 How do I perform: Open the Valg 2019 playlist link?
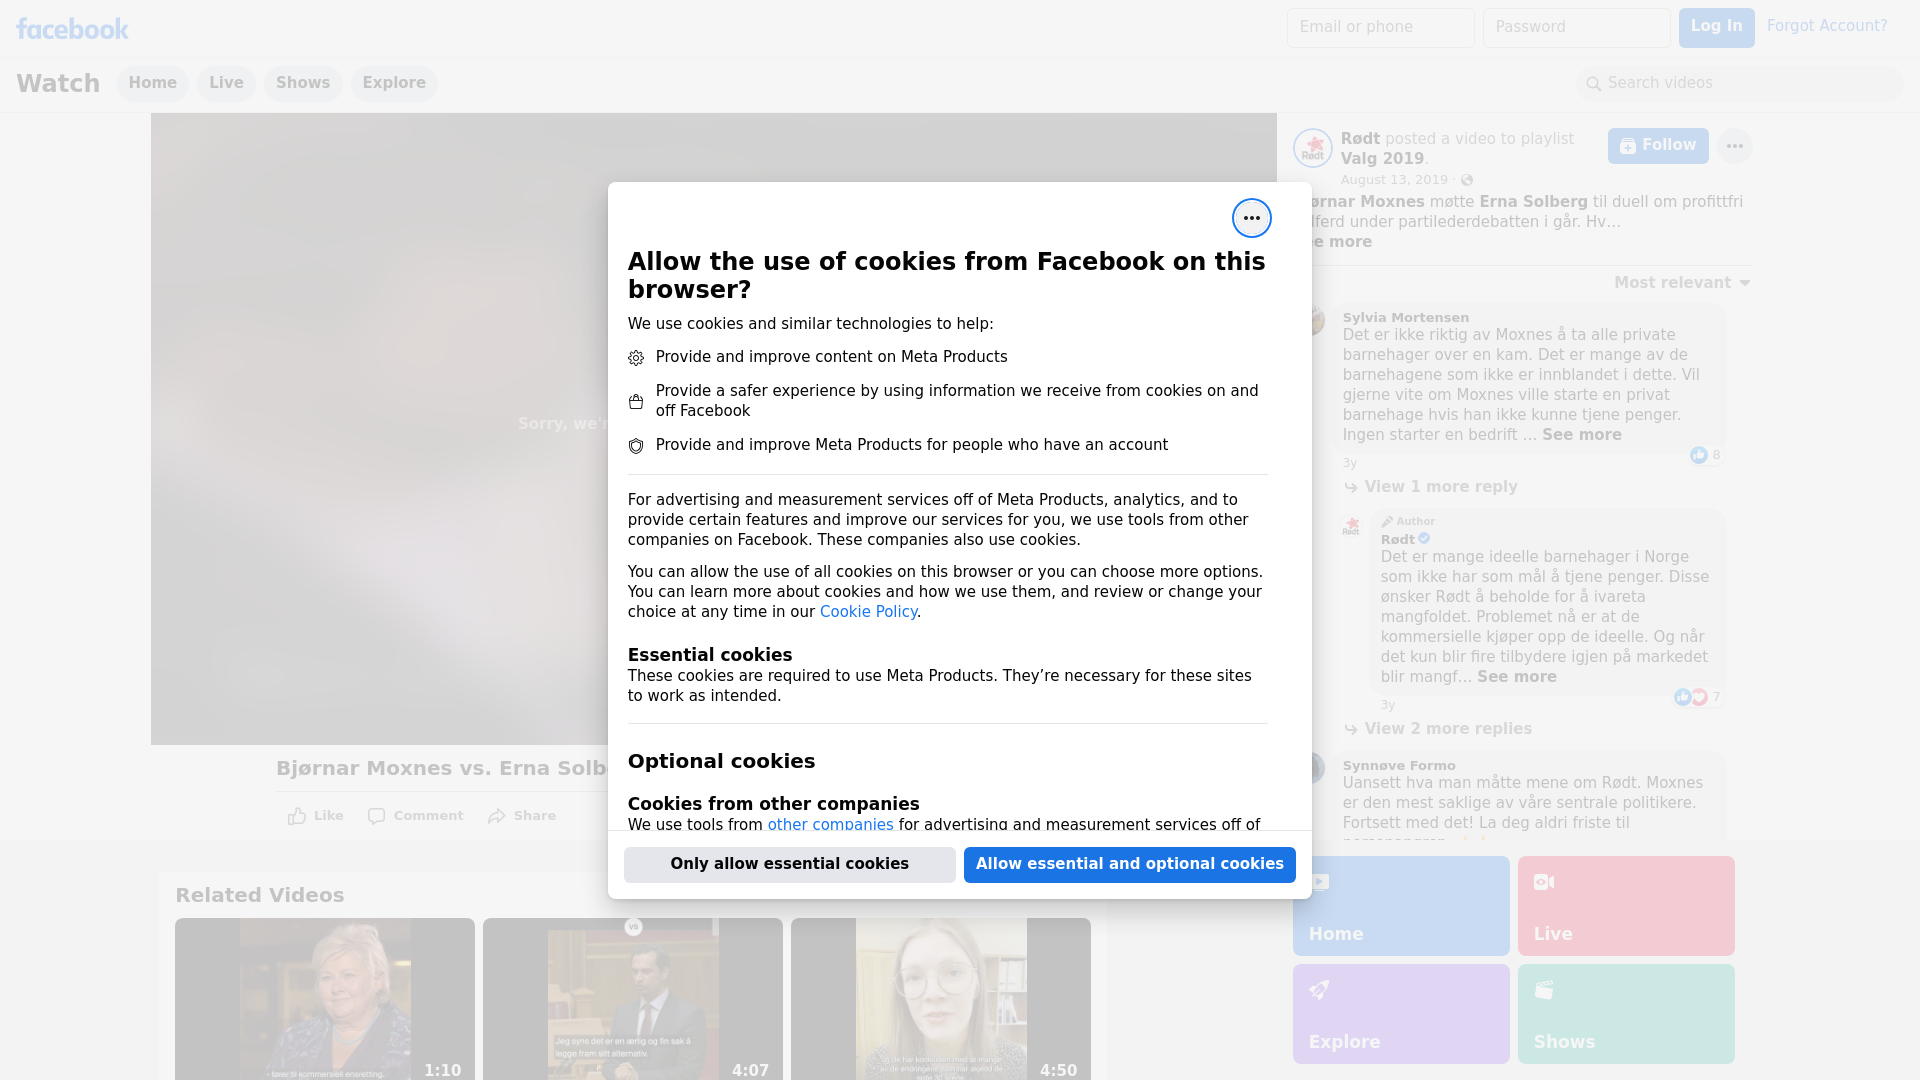[x=1382, y=159]
